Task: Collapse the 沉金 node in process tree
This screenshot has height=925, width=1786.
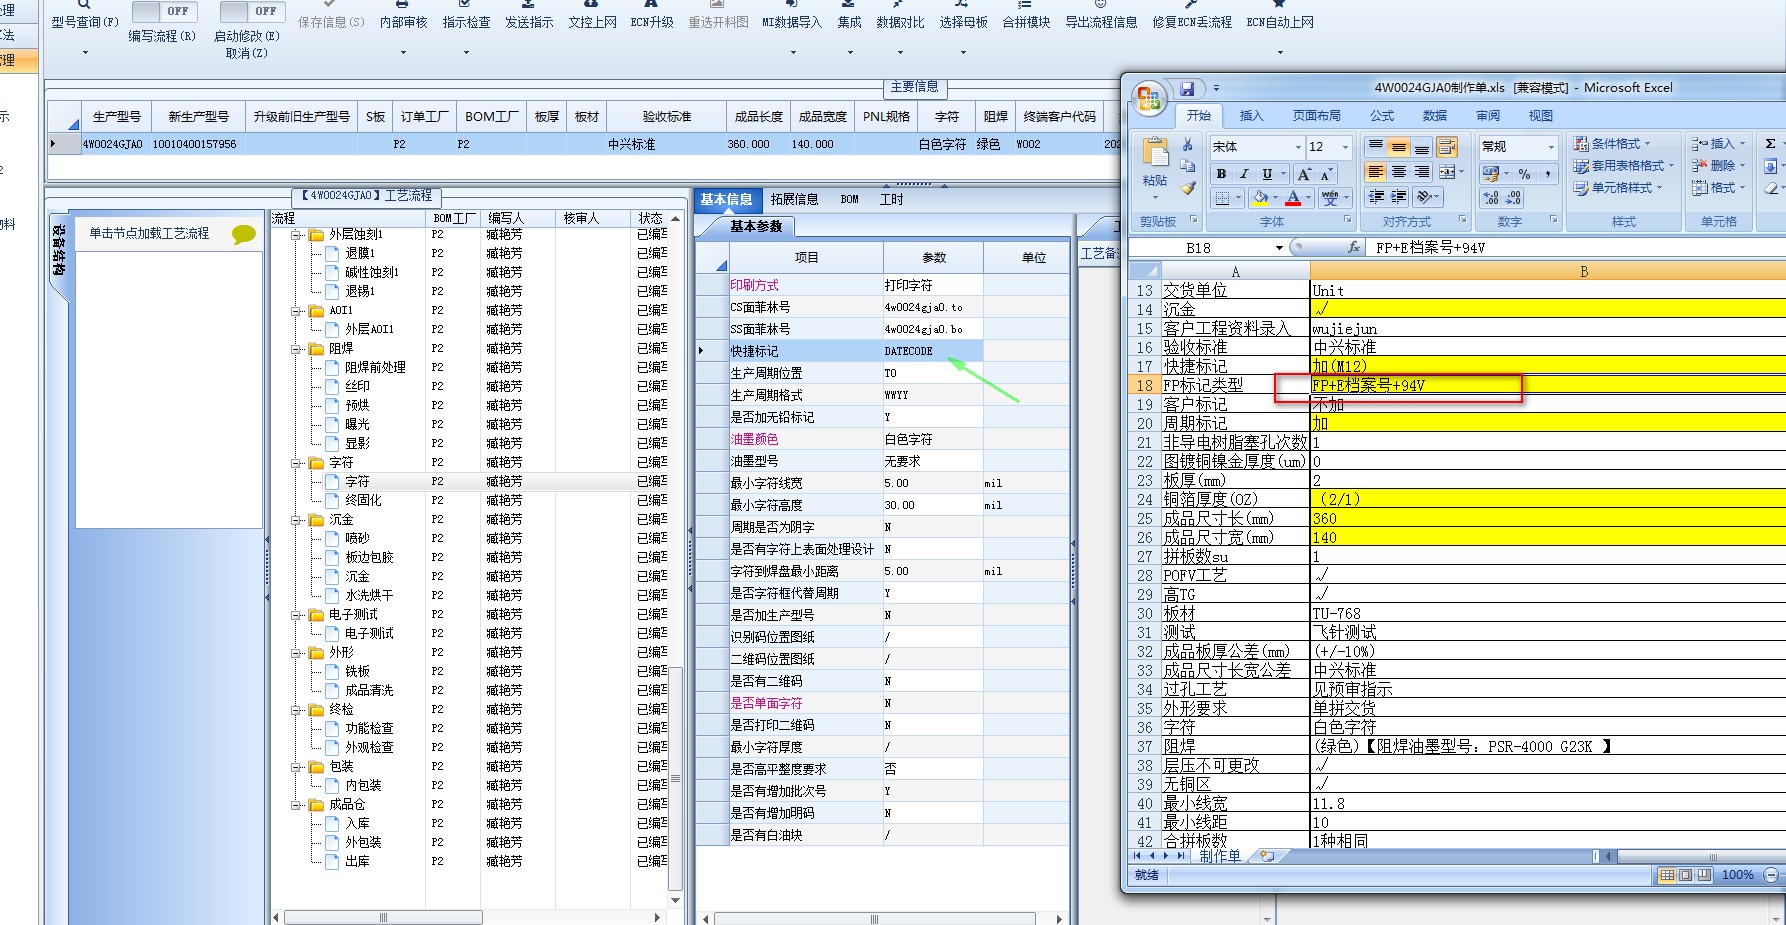Action: point(297,520)
